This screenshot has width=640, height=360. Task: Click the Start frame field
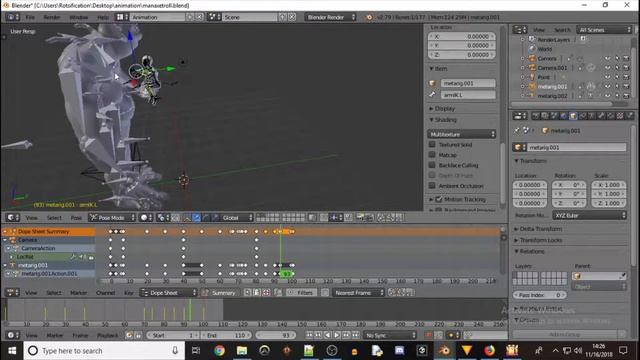coord(173,336)
